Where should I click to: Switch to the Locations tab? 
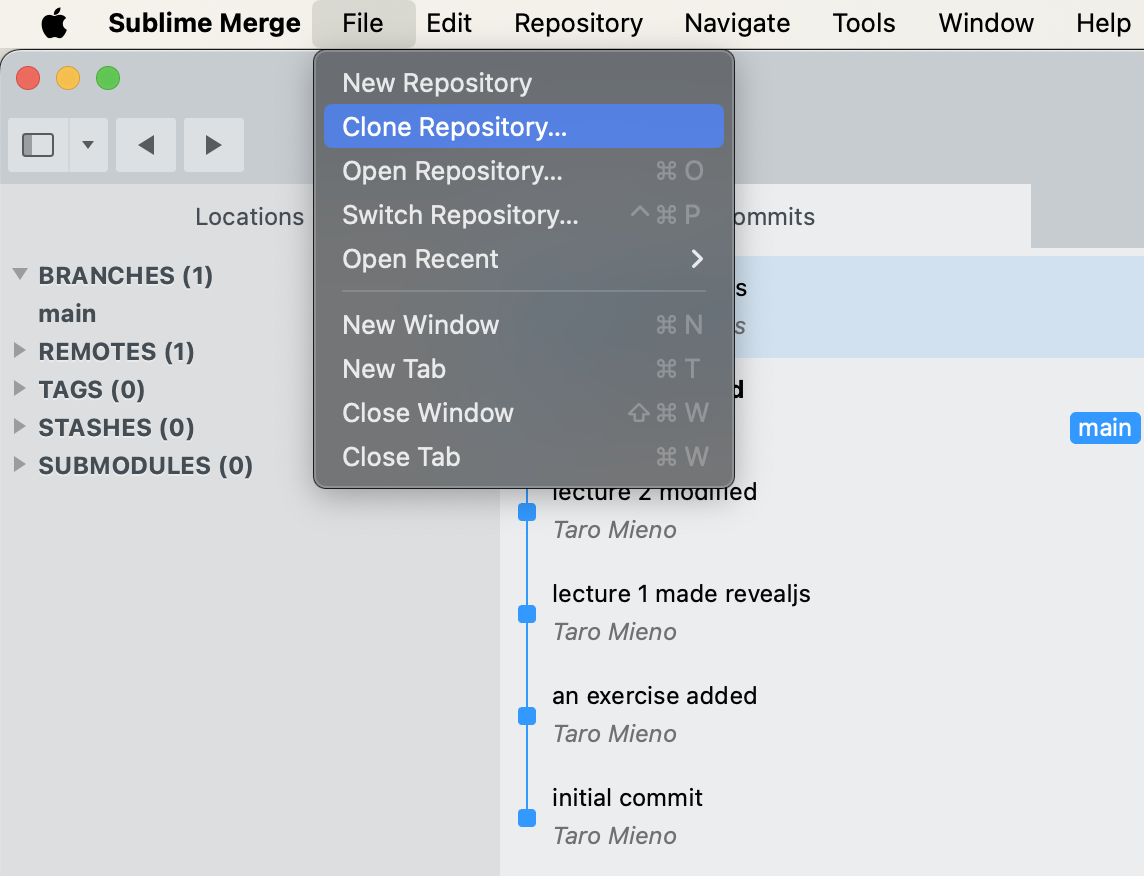tap(249, 217)
